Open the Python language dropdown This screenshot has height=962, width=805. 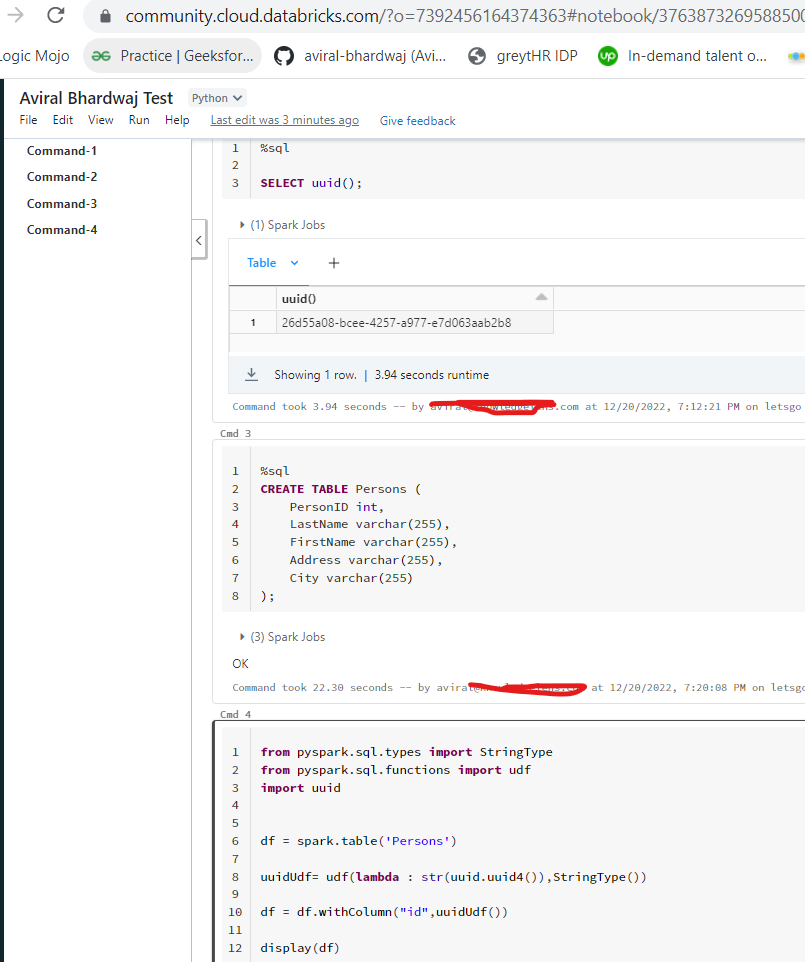(x=216, y=97)
